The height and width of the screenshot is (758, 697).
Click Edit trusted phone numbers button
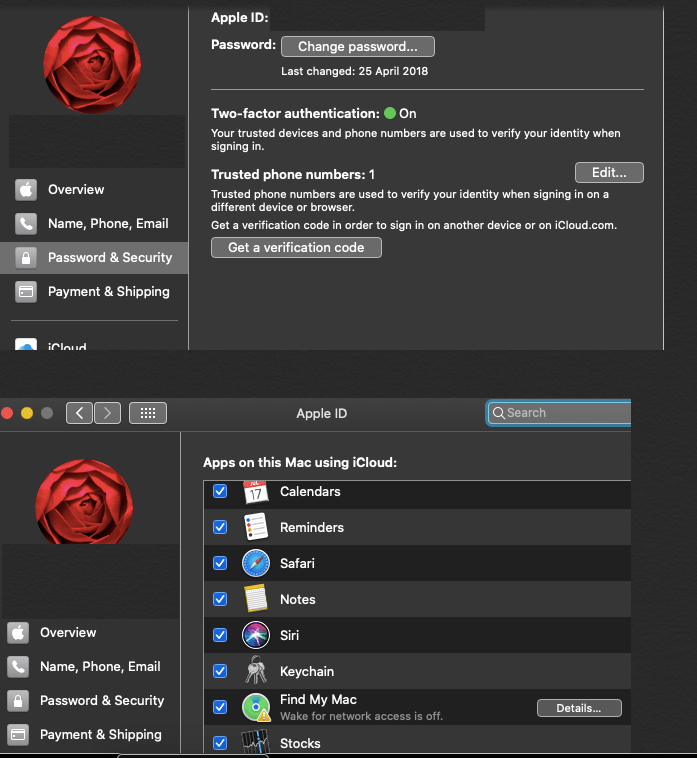[609, 173]
